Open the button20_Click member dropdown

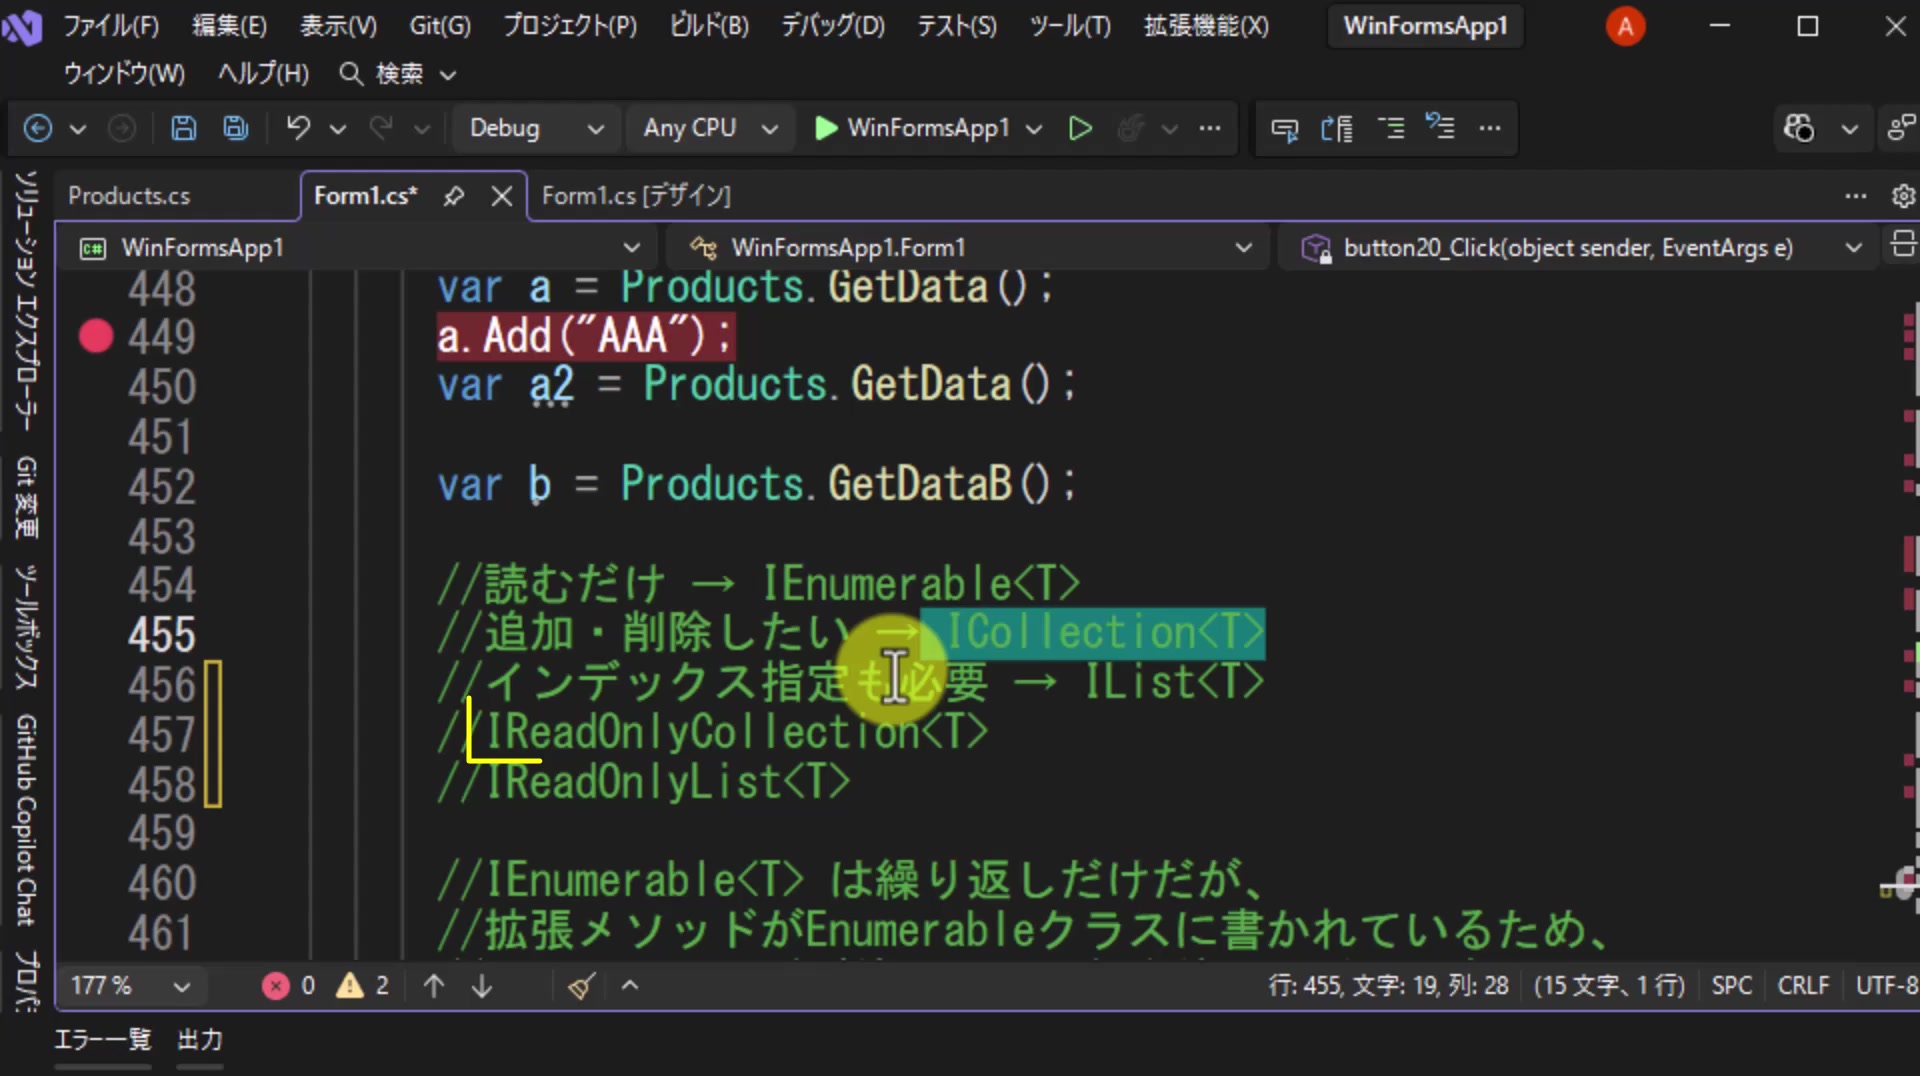click(x=1580, y=247)
